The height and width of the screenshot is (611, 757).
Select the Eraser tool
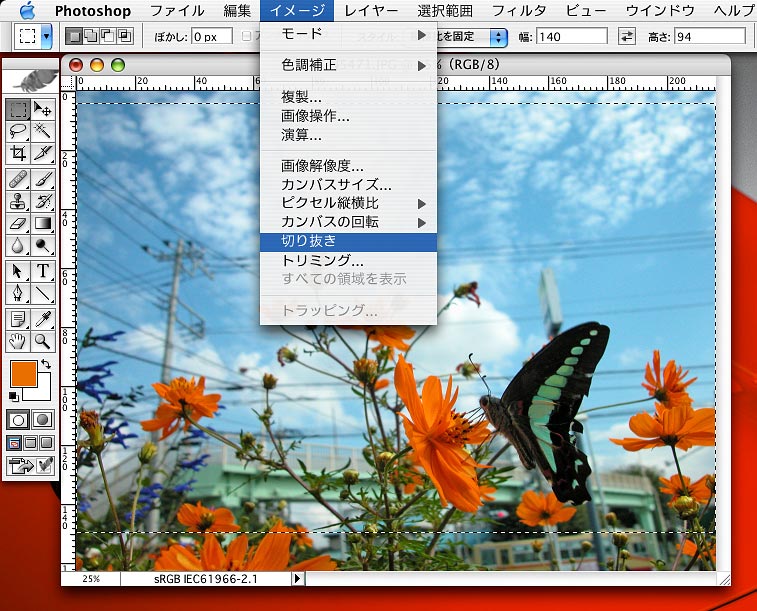(18, 223)
